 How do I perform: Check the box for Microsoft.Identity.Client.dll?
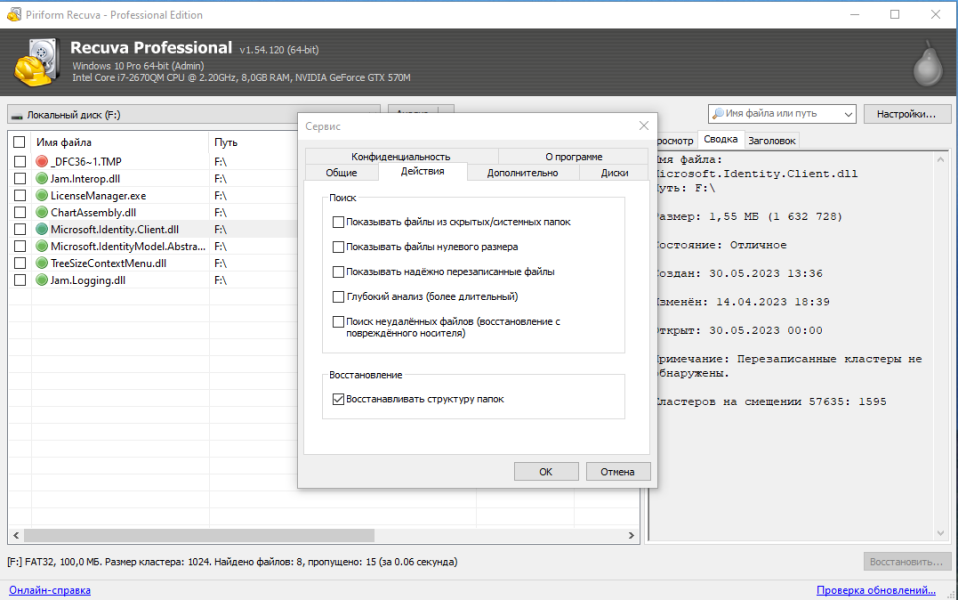click(20, 229)
